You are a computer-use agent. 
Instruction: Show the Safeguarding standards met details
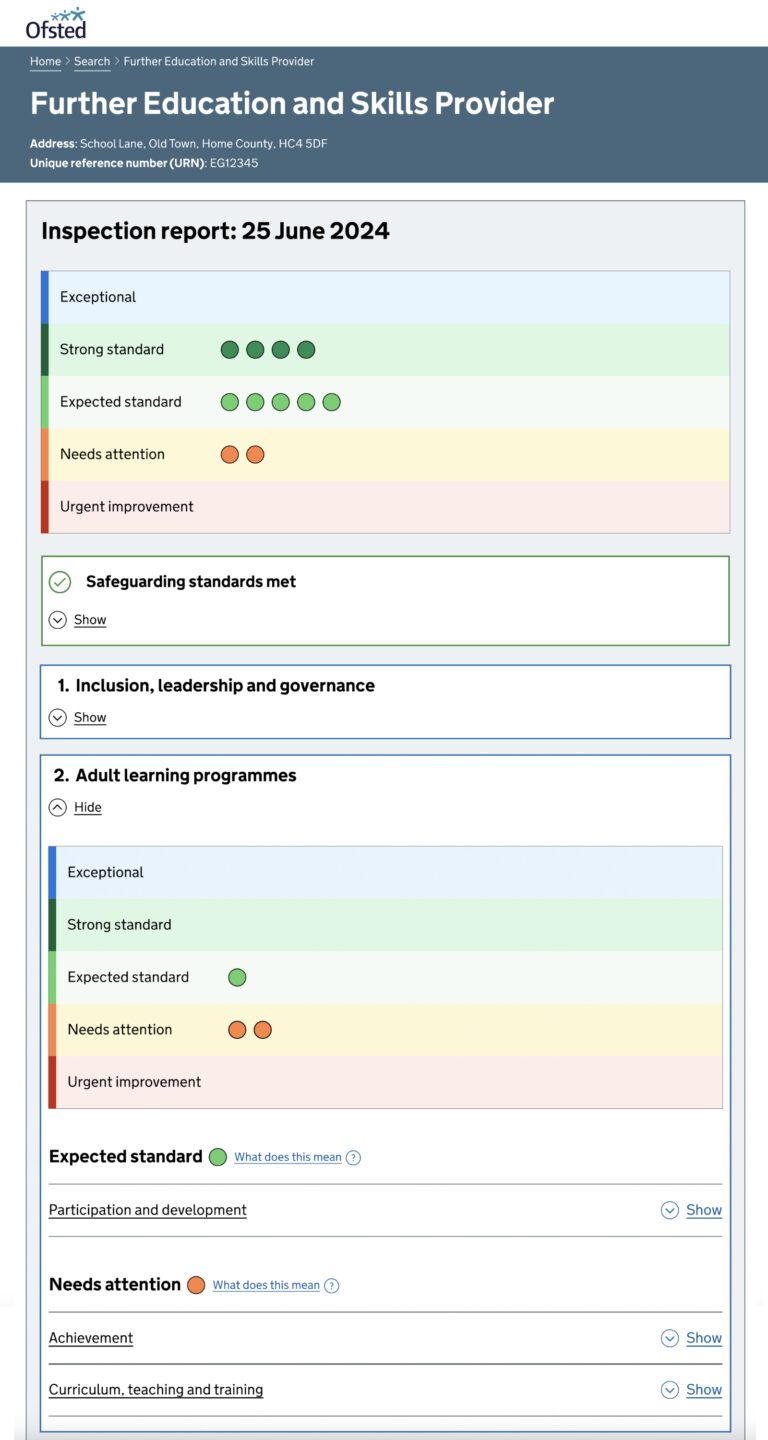(89, 620)
